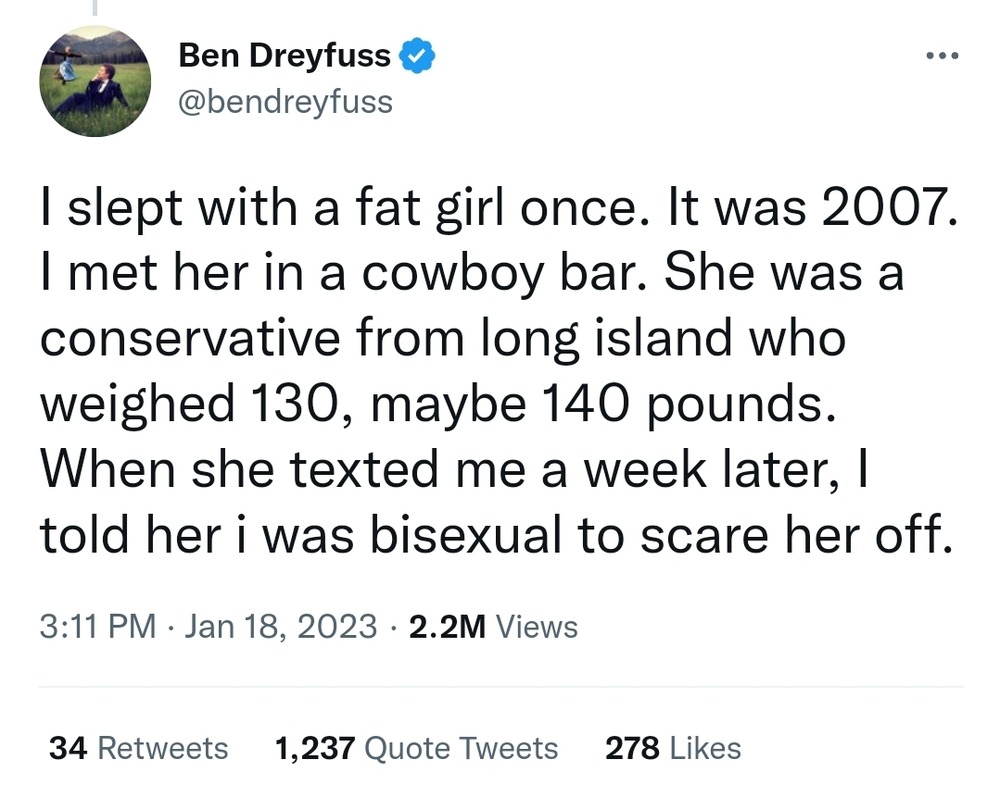Image resolution: width=1000 pixels, height=797 pixels.
Task: Click the word Views after 2.2M
Action: tap(537, 627)
